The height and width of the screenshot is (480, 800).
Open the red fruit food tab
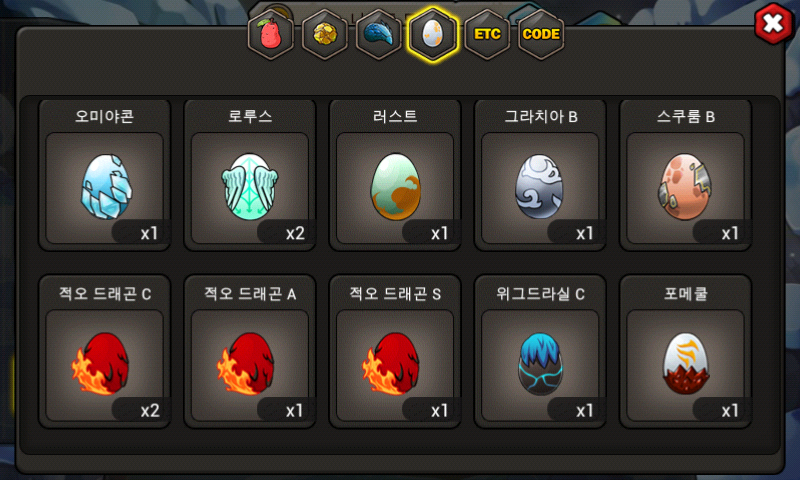(x=270, y=35)
